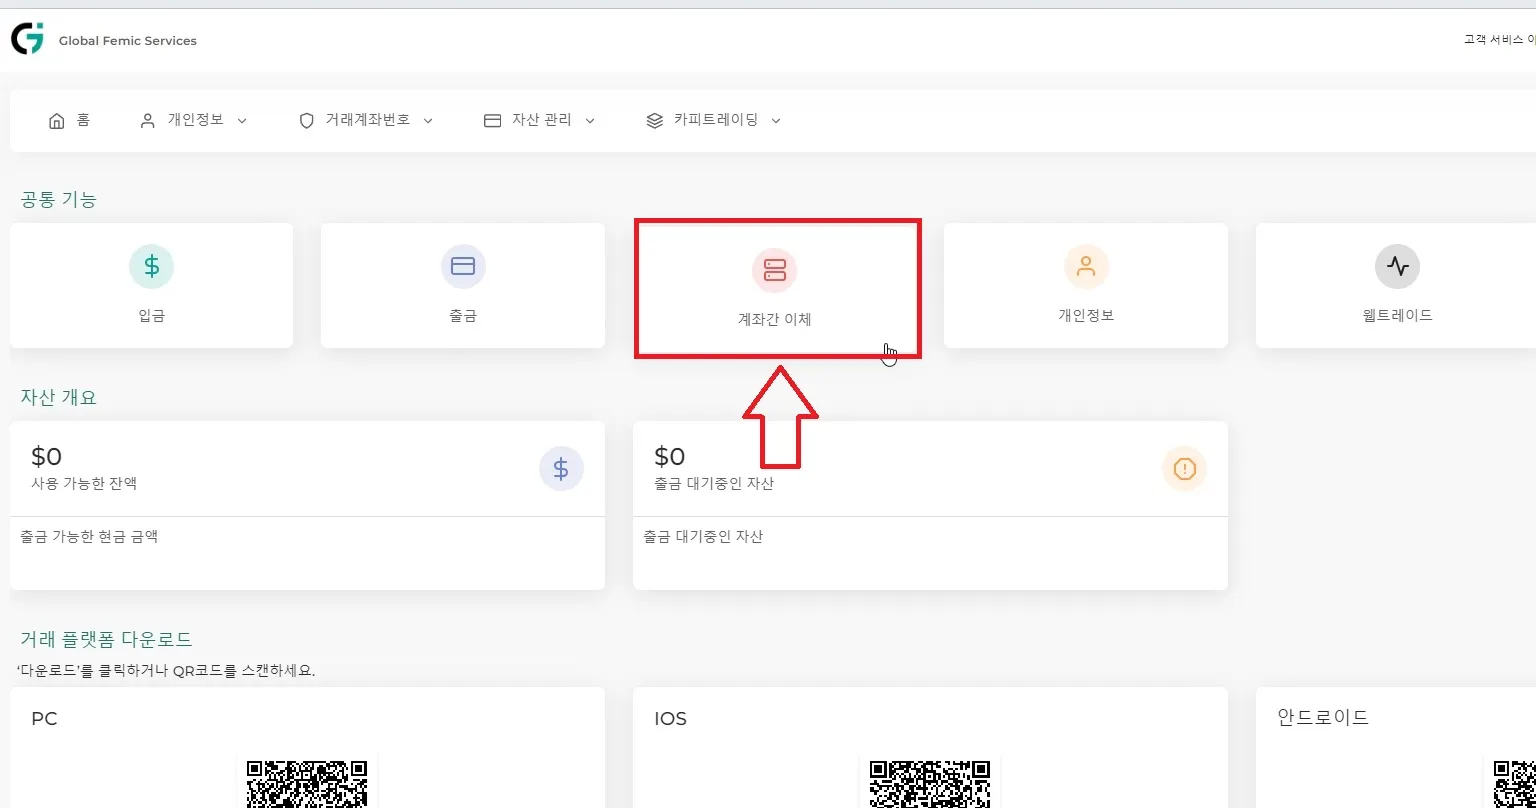Click the QR code in the PC card

pos(307,782)
